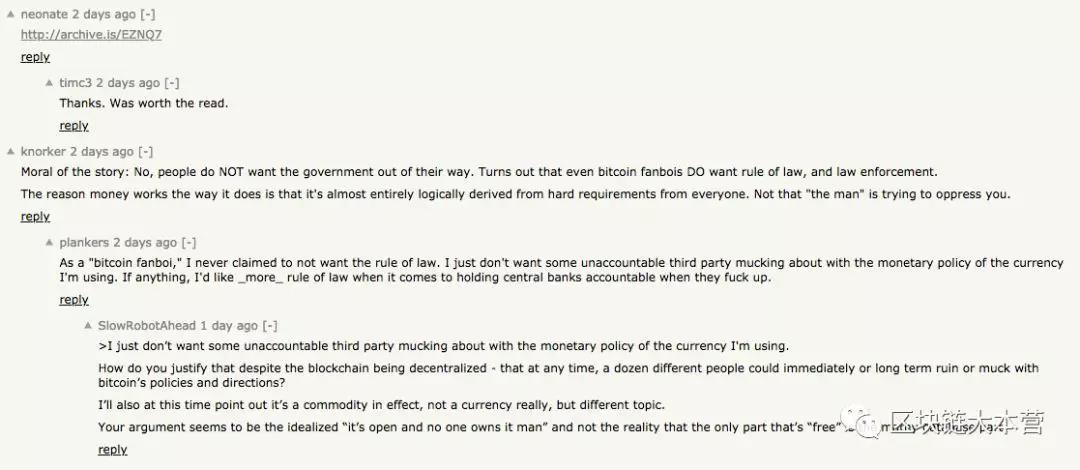This screenshot has width=1080, height=470.
Task: Open knorker's user profile
Action: coord(43,152)
